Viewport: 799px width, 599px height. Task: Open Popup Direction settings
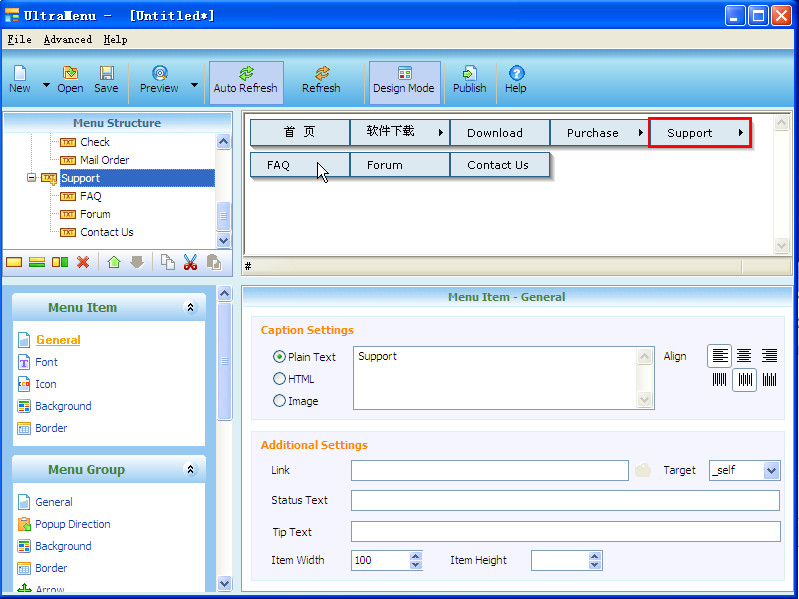73,524
